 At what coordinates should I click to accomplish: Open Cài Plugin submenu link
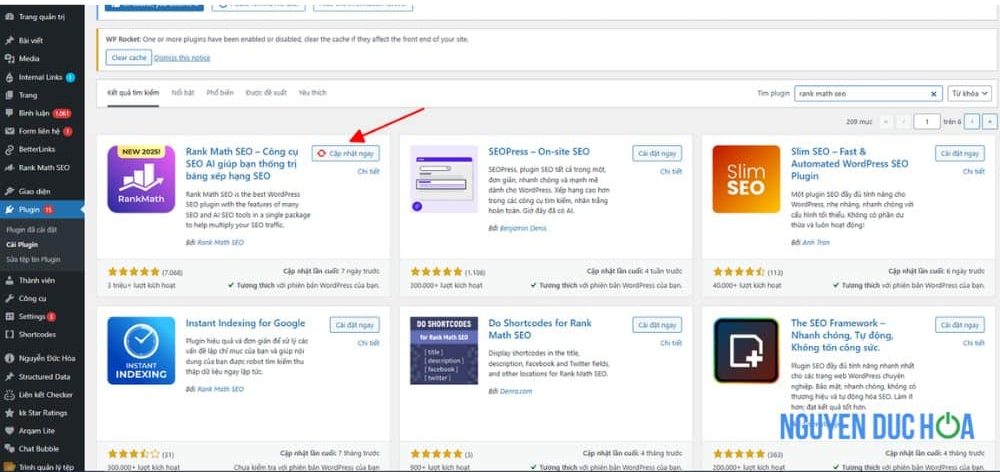tap(22, 244)
